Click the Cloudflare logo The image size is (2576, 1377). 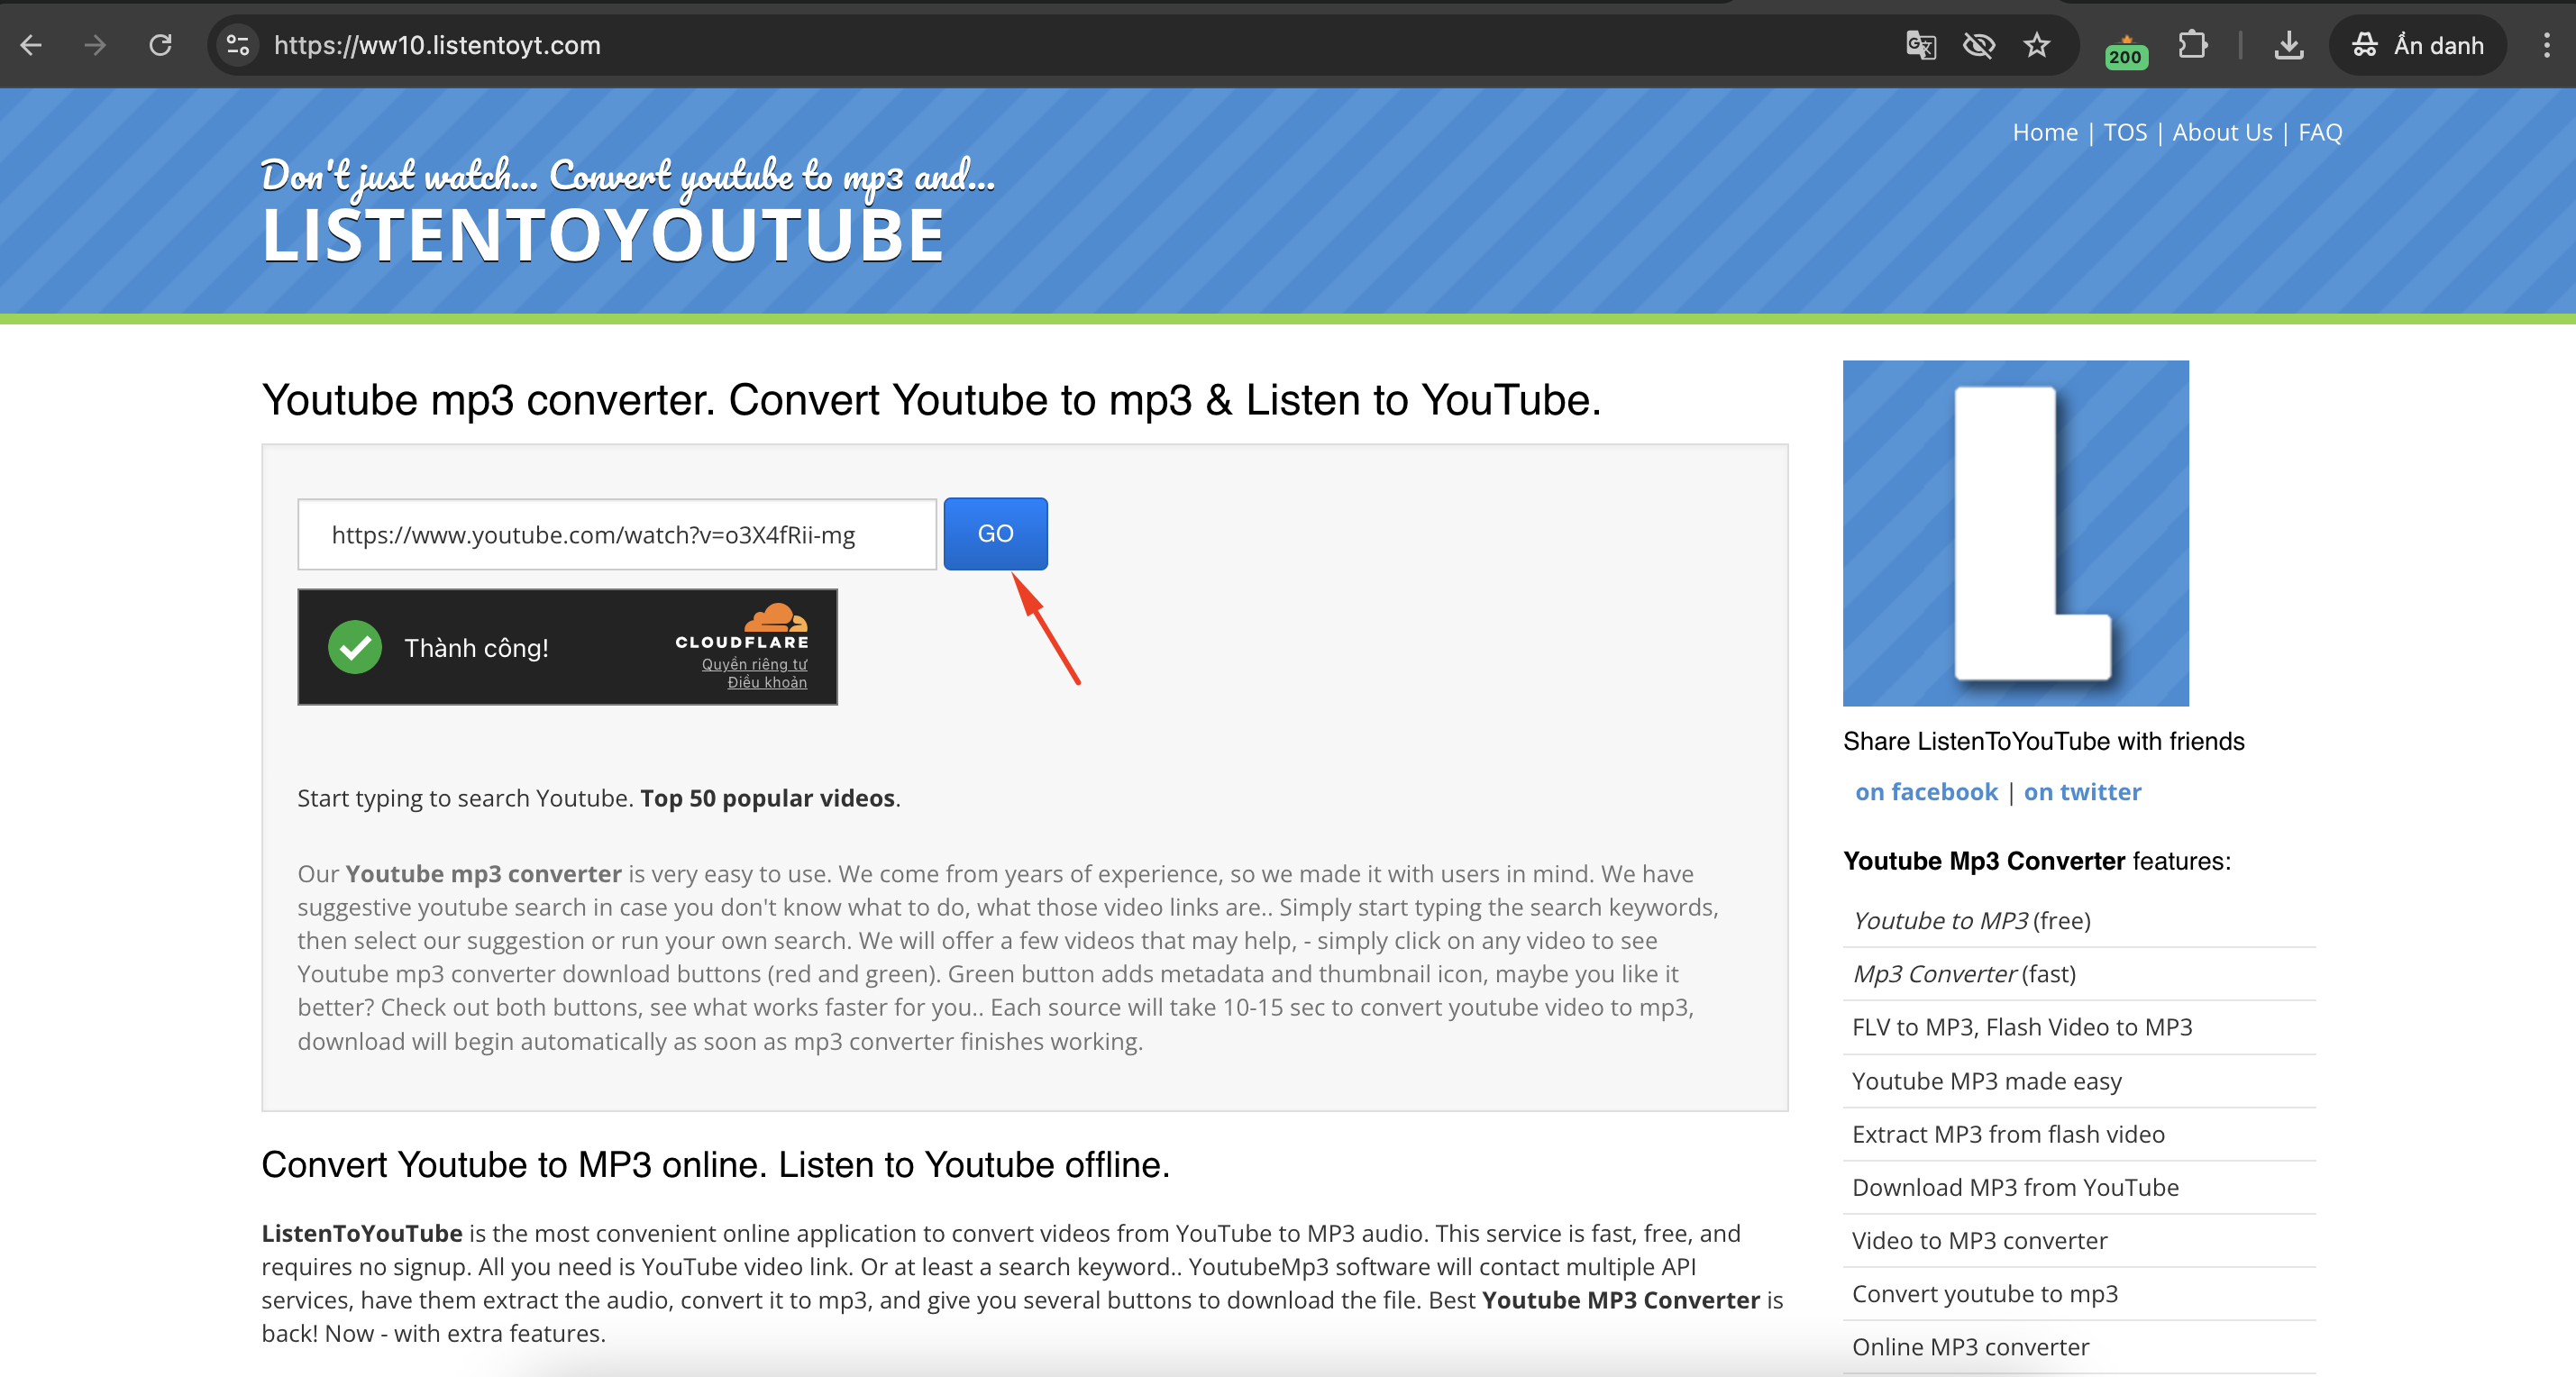coord(742,625)
